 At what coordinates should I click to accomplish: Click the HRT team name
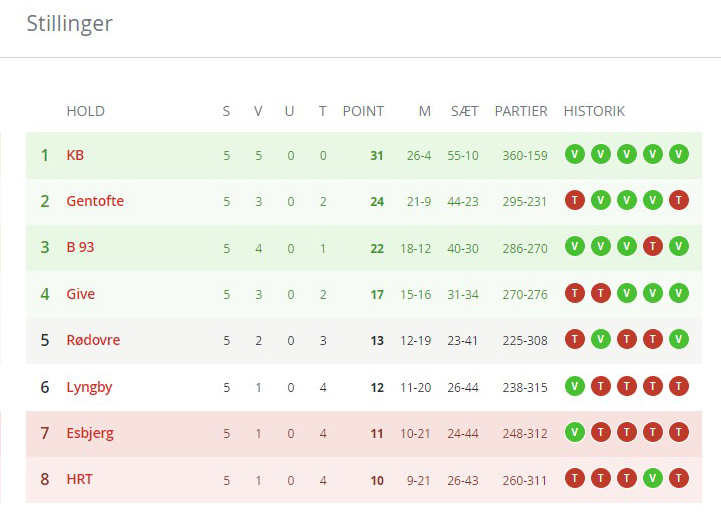pos(79,479)
